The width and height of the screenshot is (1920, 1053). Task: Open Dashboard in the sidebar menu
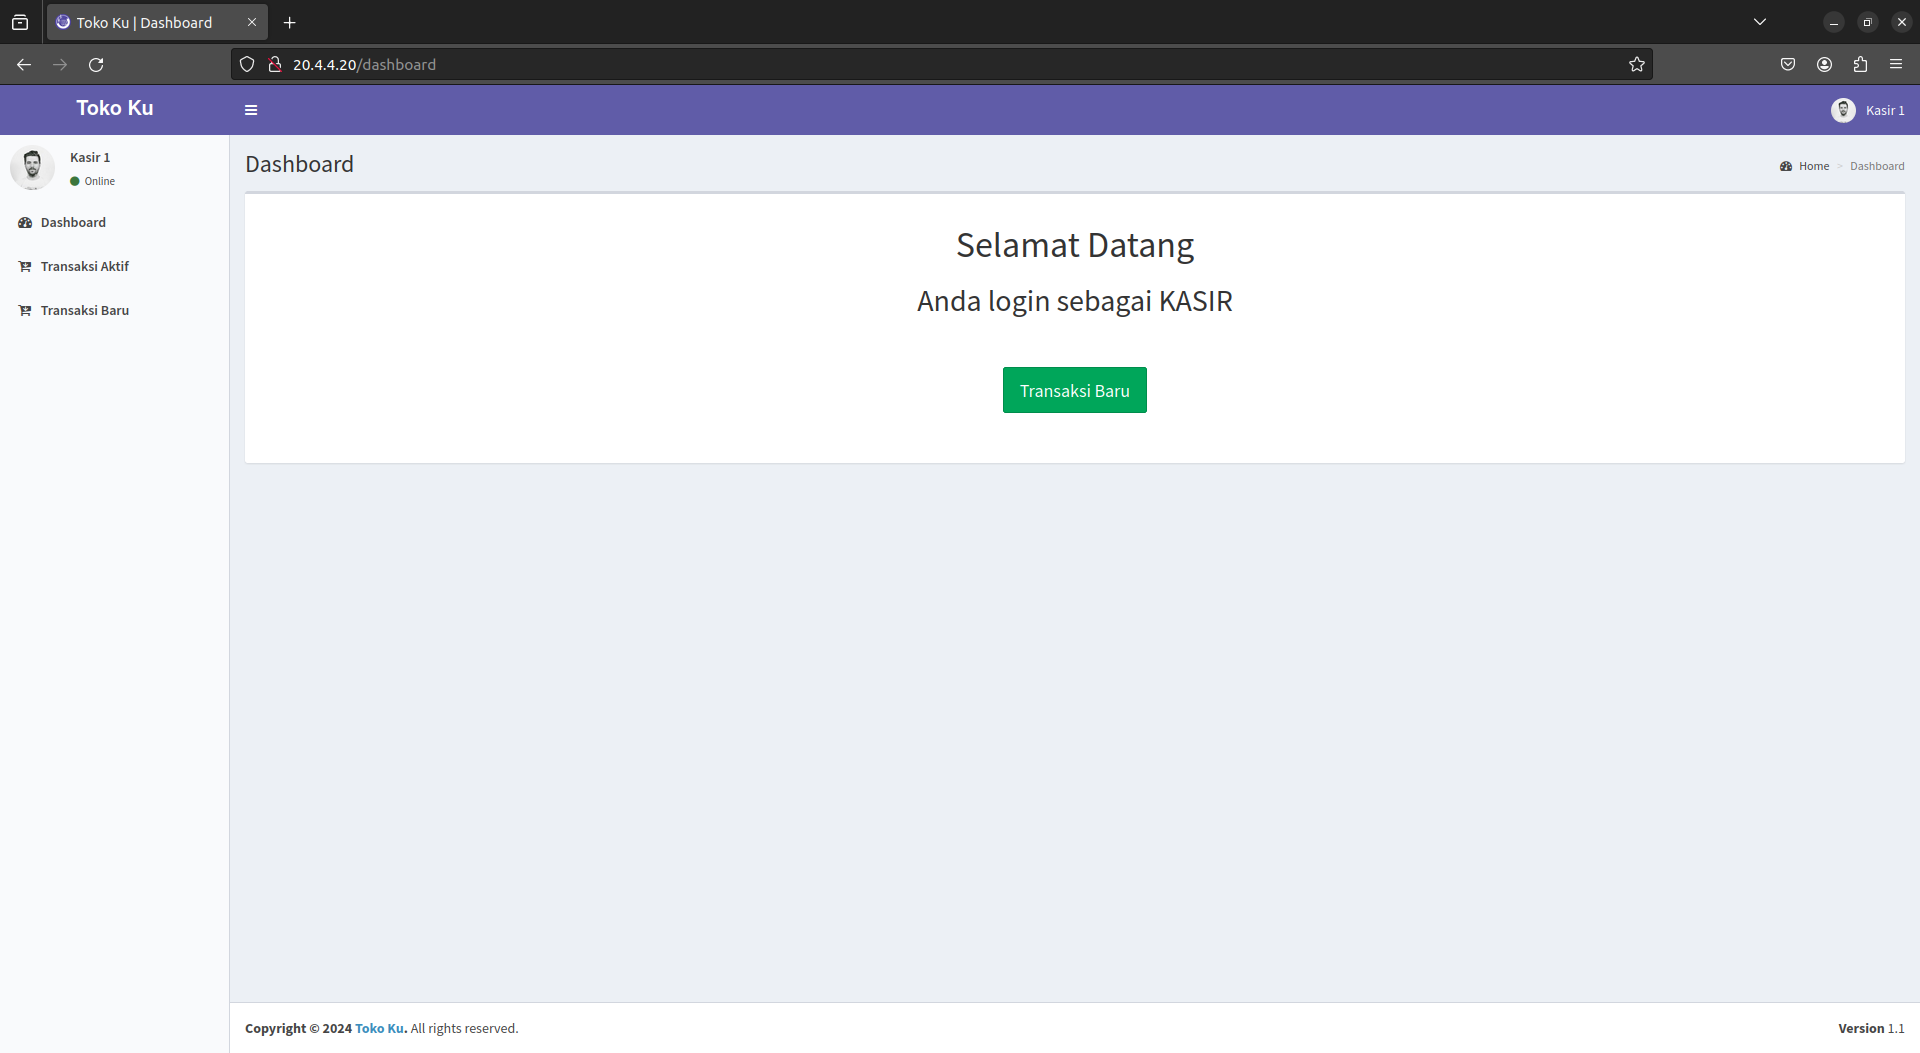(114, 222)
